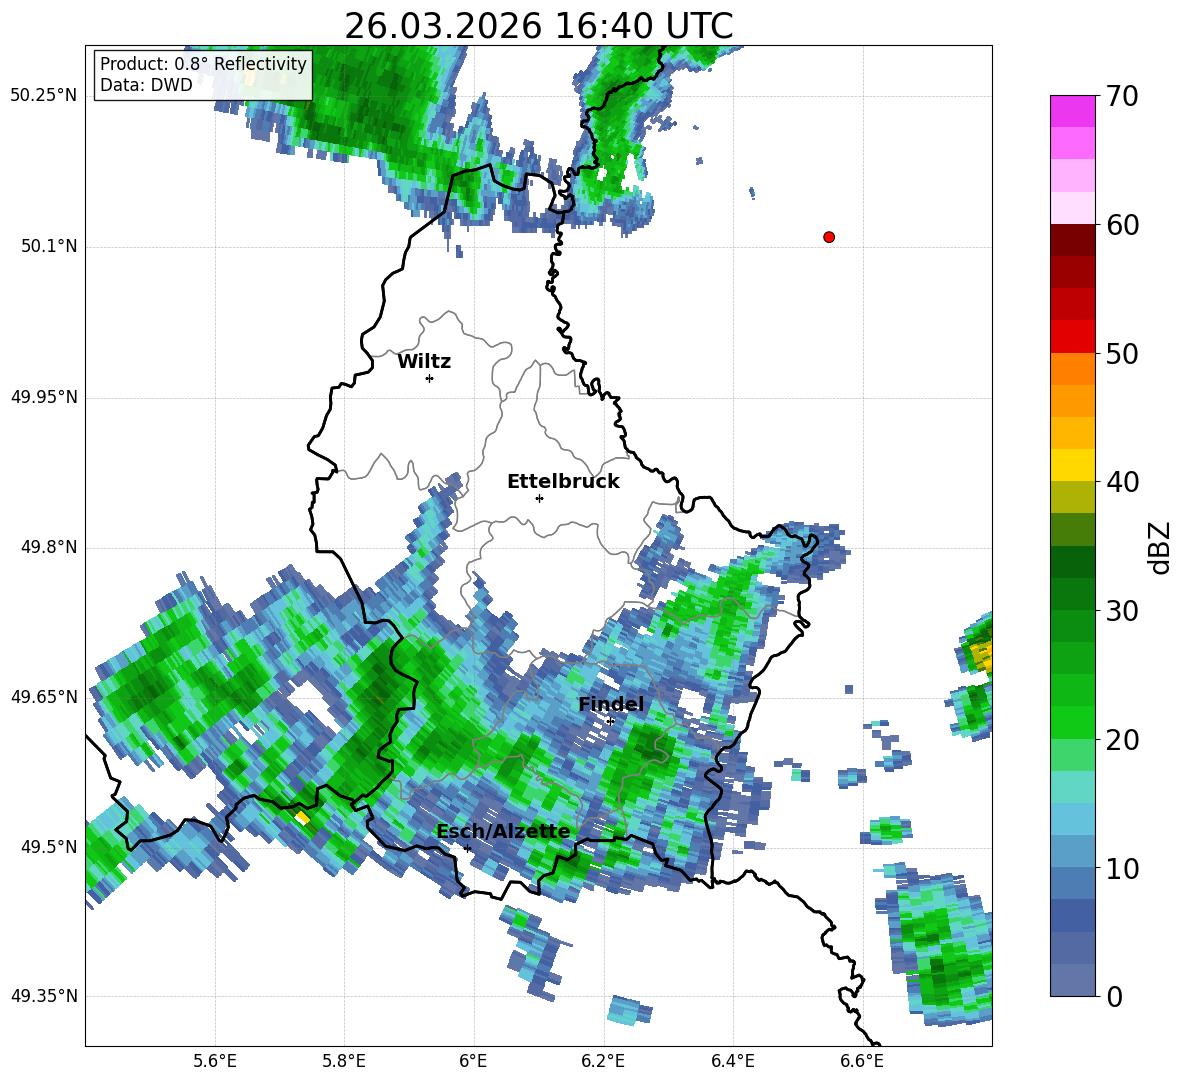Click the Esch/Alzette station cross marker
The width and height of the screenshot is (1184, 1081).
coord(467,848)
